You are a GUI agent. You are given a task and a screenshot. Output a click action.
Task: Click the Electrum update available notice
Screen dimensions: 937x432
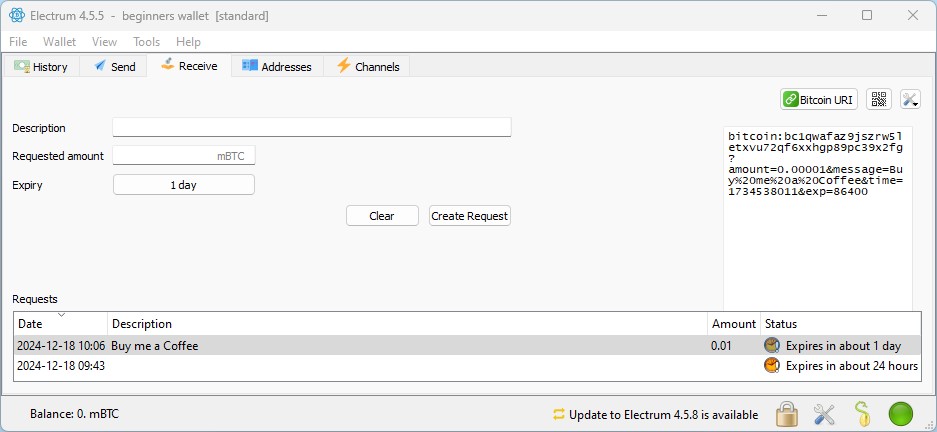point(654,415)
